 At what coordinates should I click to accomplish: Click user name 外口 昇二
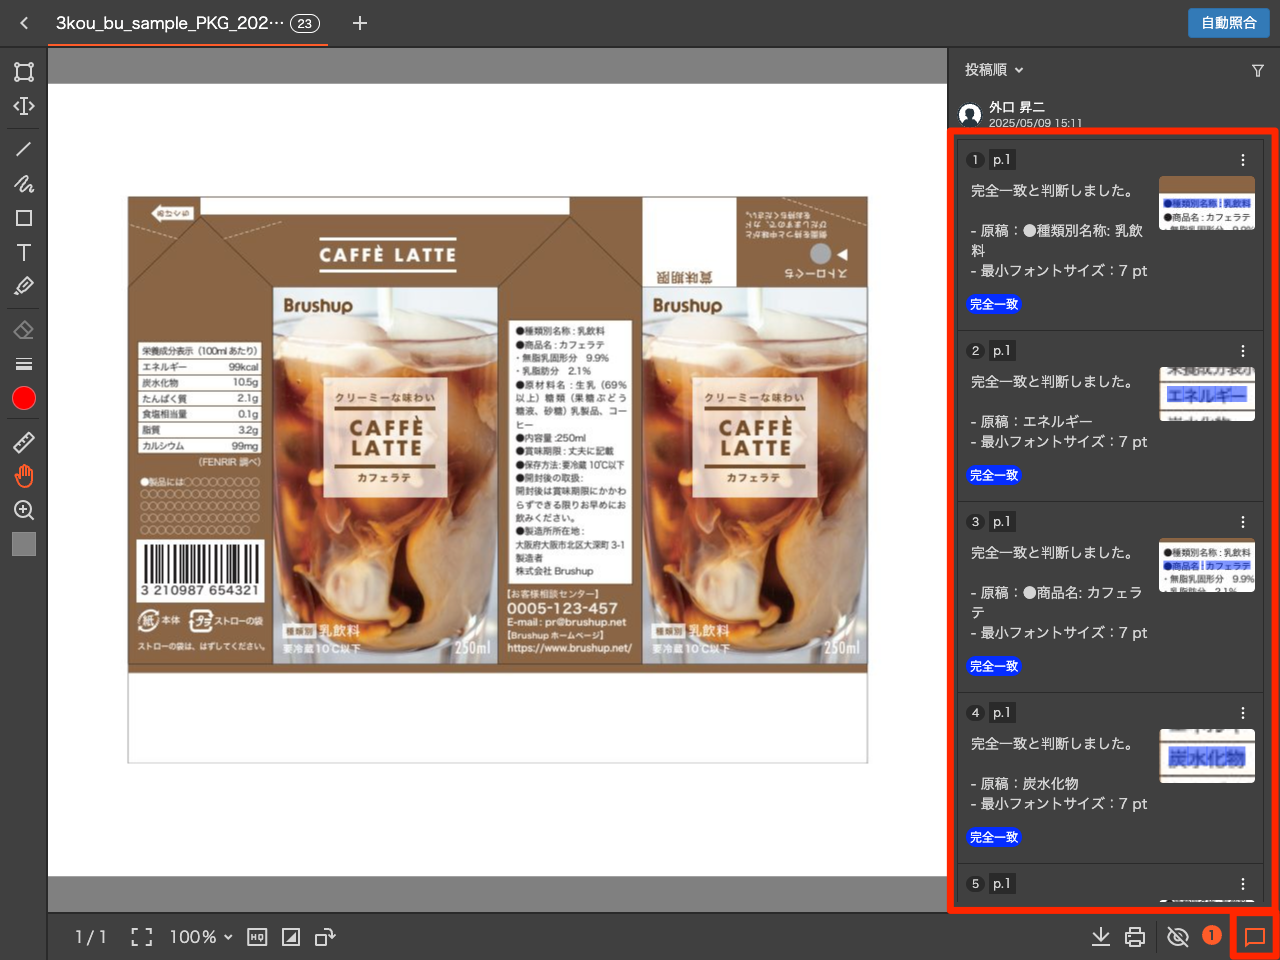coord(1017,107)
